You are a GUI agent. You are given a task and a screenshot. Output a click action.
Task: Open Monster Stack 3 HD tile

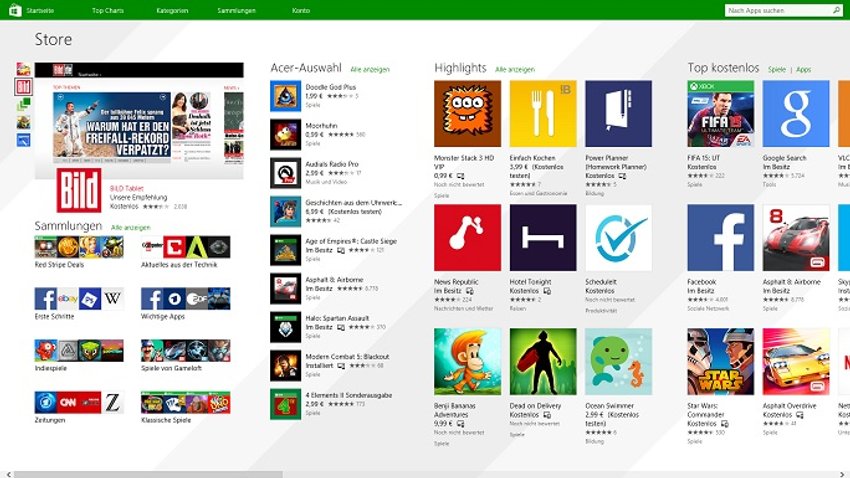pyautogui.click(x=467, y=114)
